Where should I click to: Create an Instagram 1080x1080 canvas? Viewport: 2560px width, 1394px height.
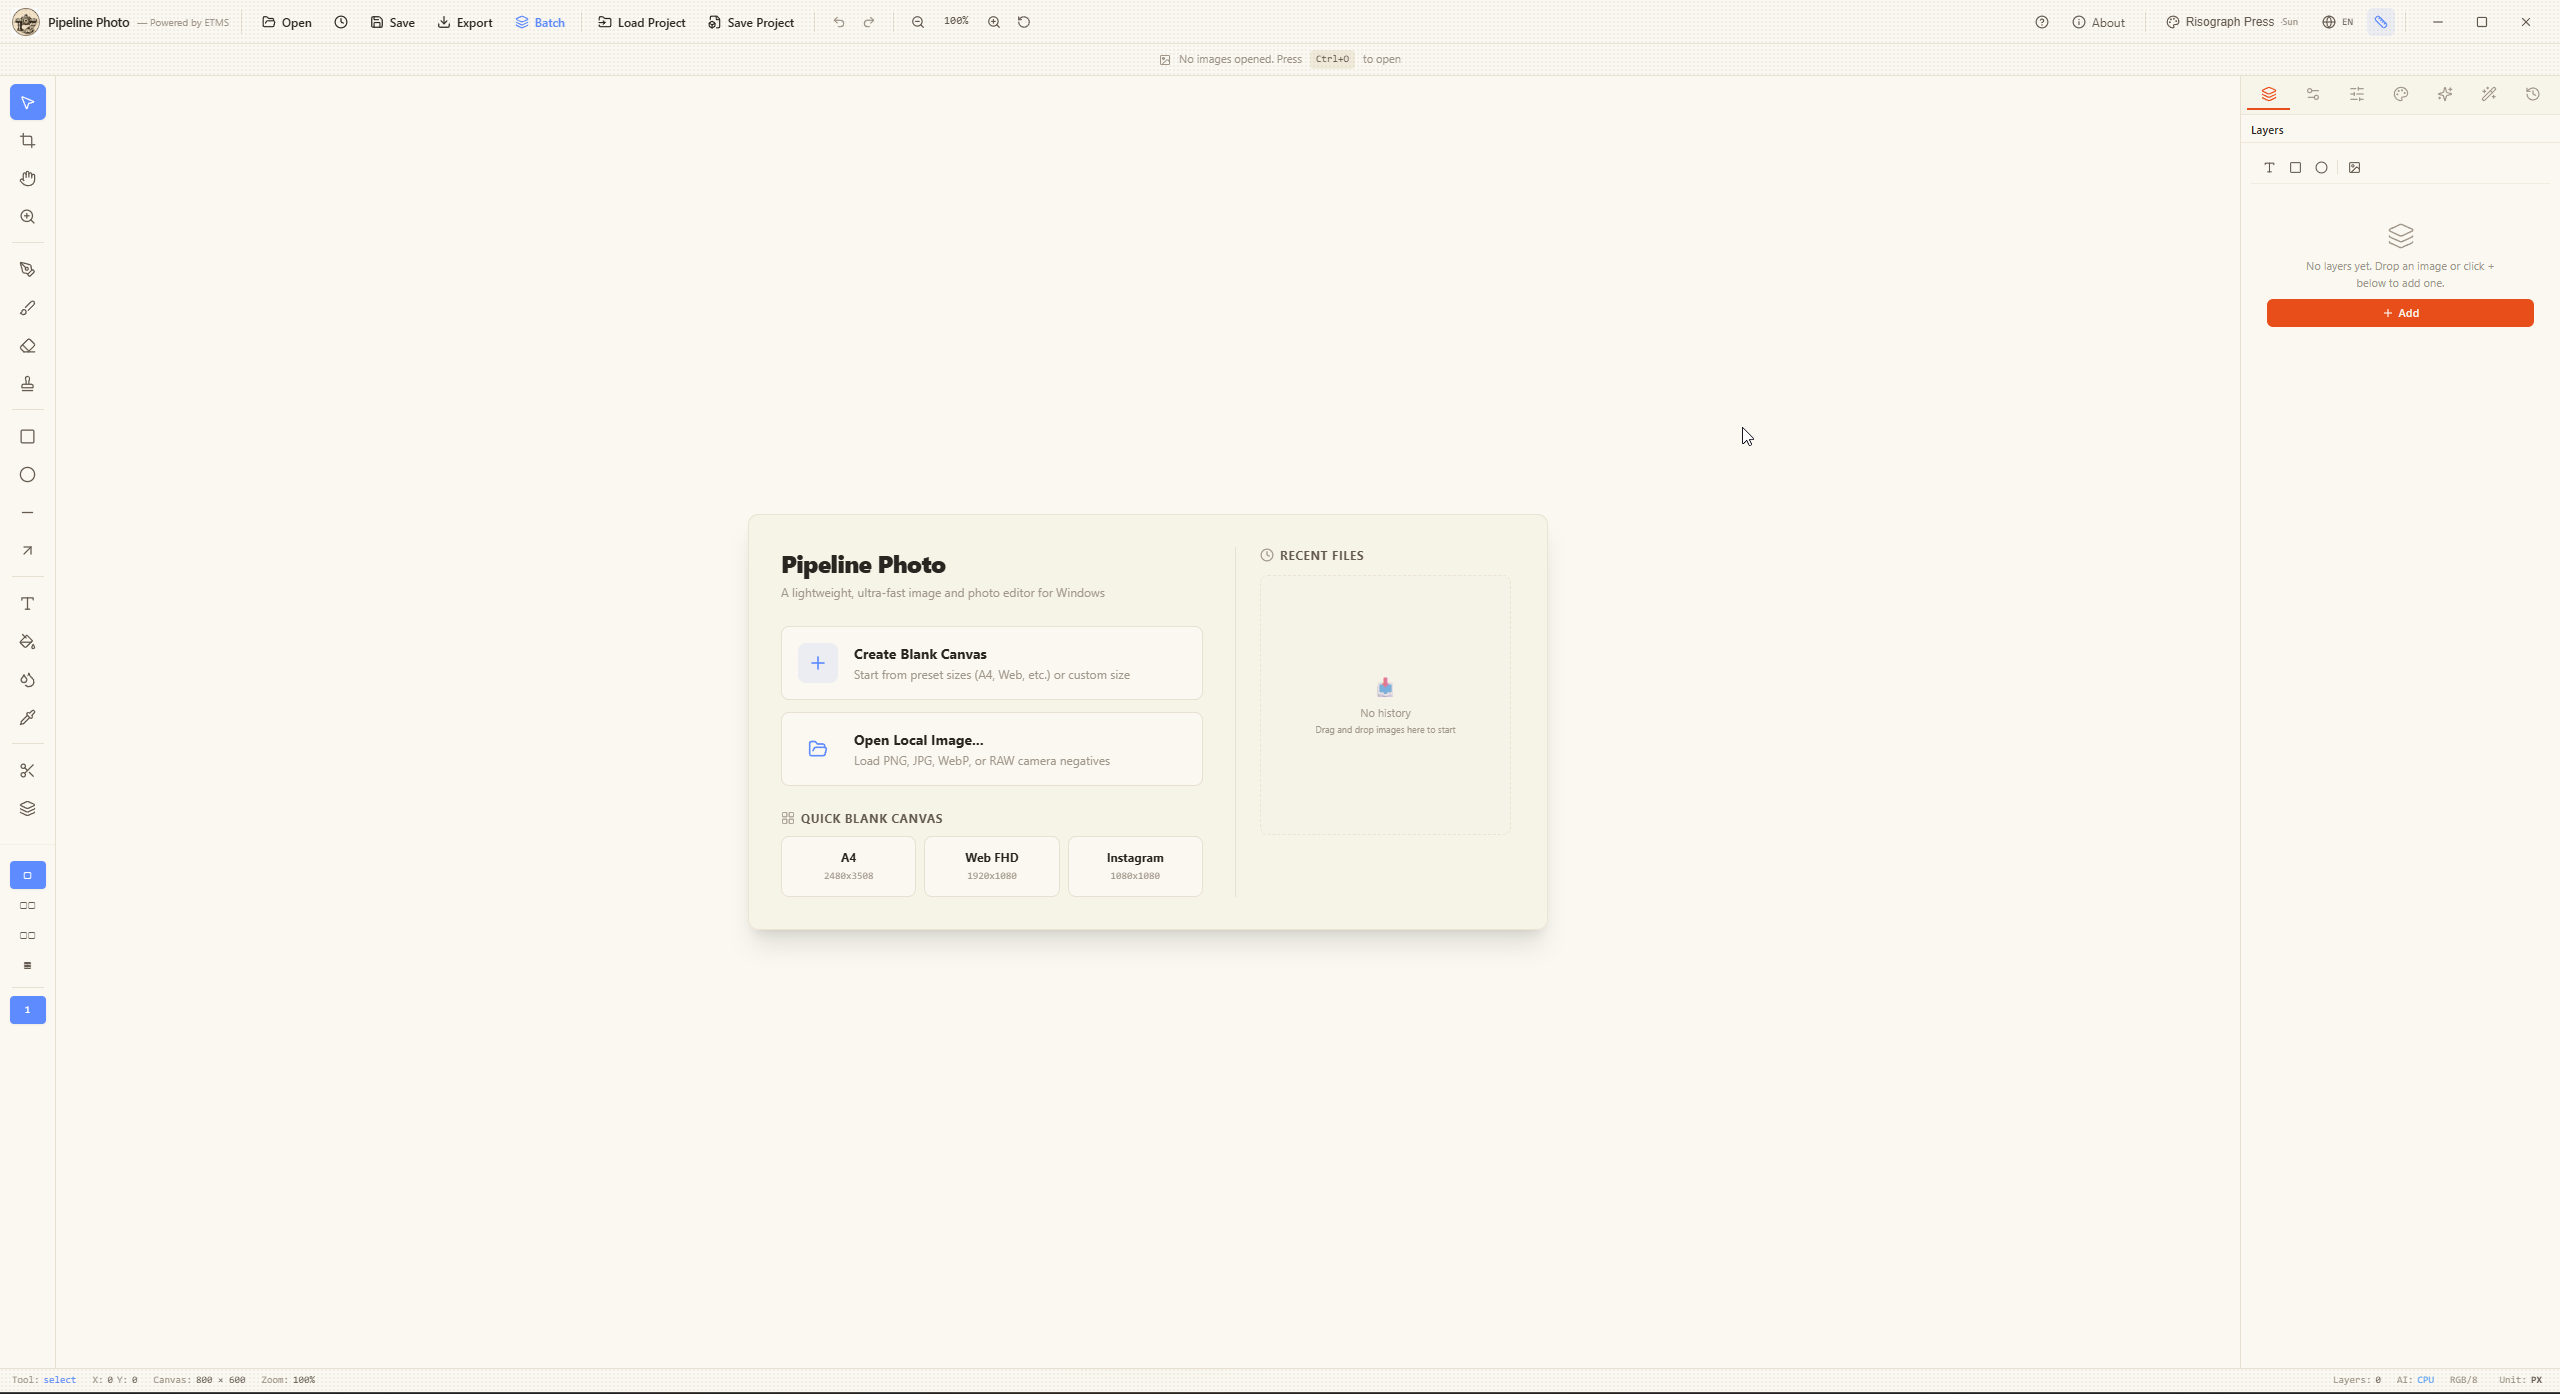coord(1135,866)
